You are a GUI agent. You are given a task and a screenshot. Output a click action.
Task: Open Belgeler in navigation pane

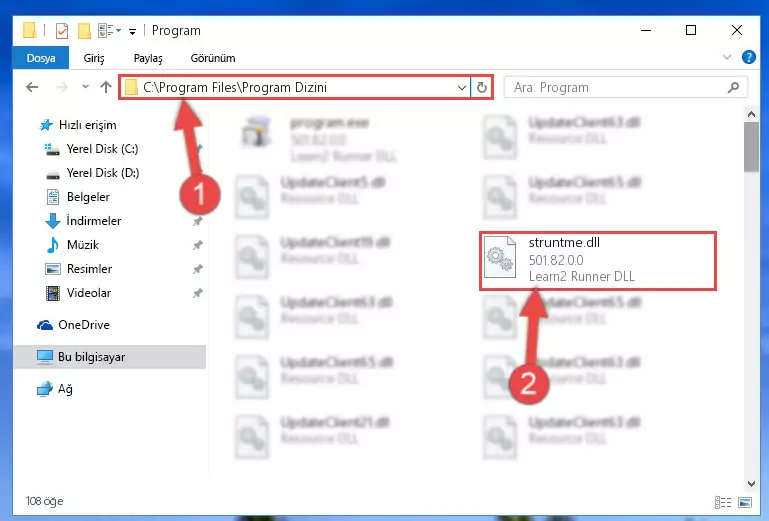pyautogui.click(x=88, y=197)
